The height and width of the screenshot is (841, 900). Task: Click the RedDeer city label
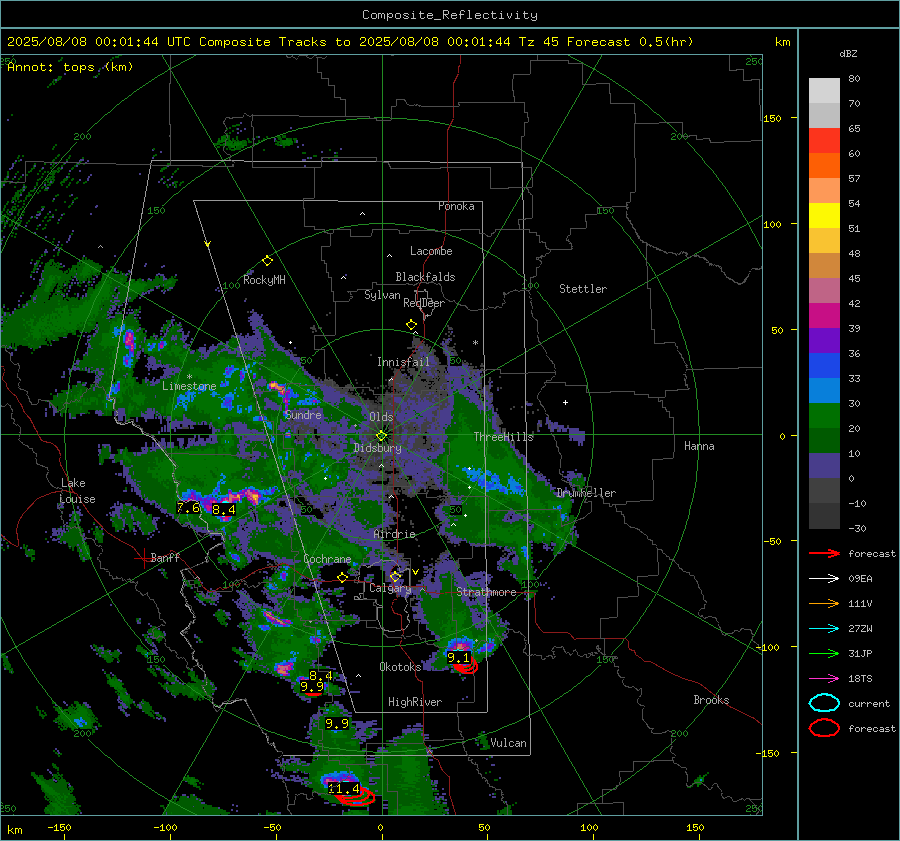[x=424, y=303]
